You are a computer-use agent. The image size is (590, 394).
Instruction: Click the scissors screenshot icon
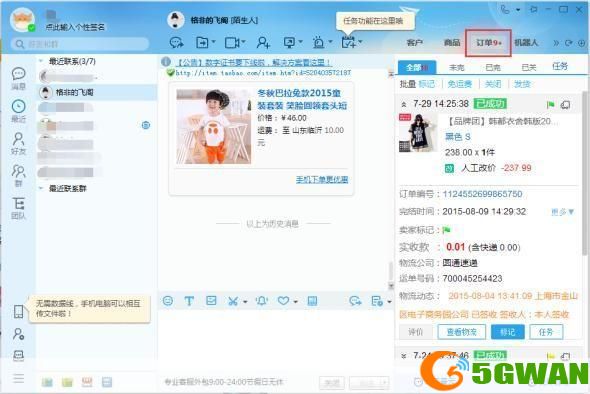coord(233,301)
